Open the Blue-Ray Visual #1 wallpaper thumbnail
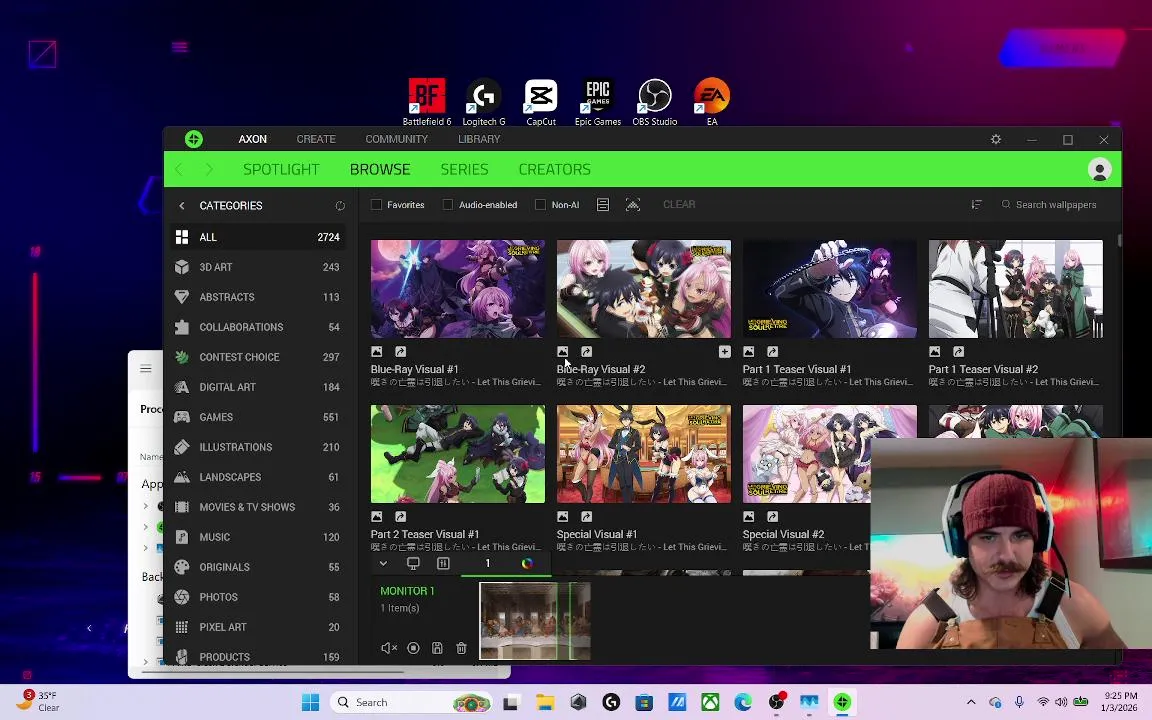 pyautogui.click(x=458, y=289)
